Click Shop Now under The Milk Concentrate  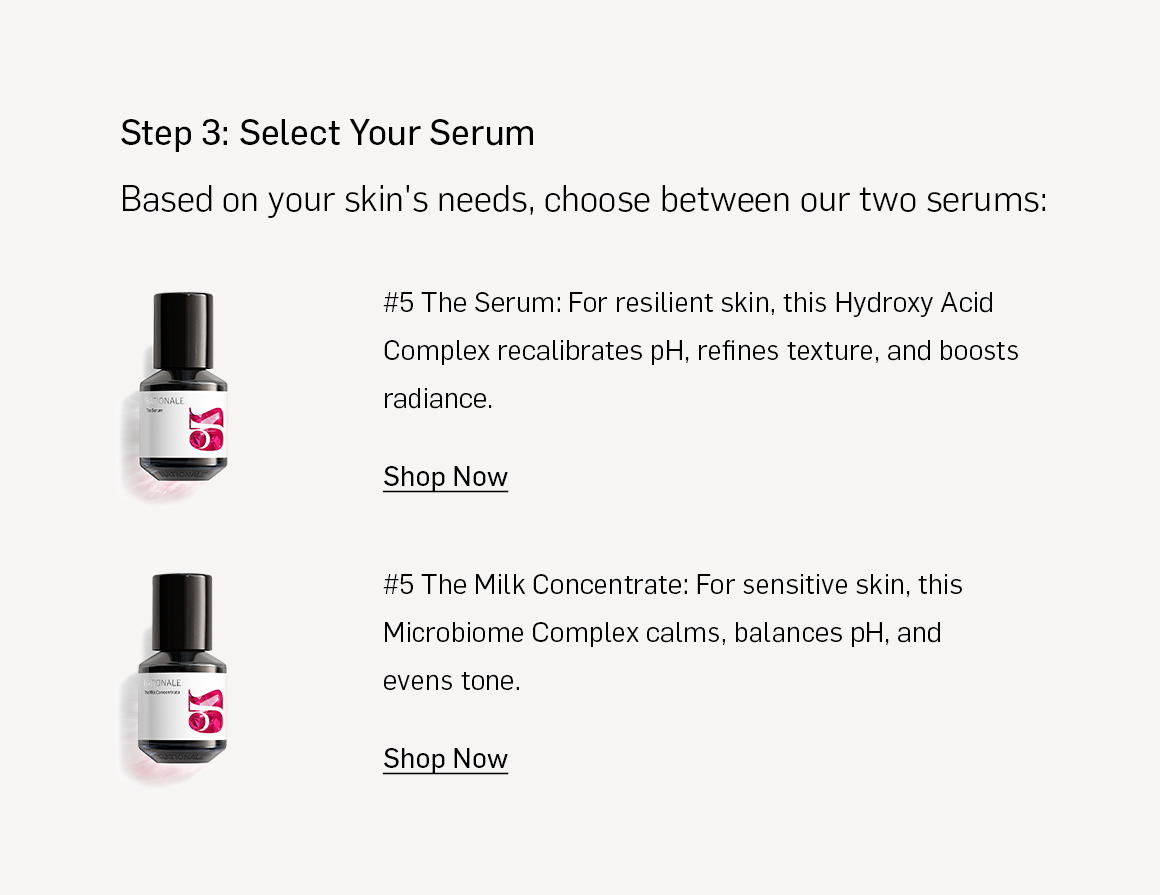(x=445, y=759)
